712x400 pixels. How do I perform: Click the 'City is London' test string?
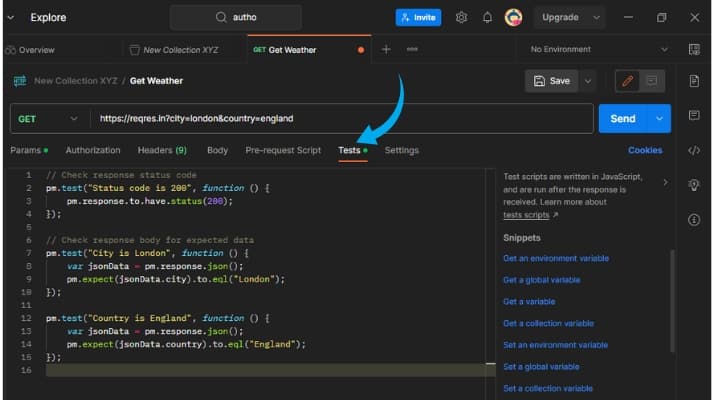[127, 253]
